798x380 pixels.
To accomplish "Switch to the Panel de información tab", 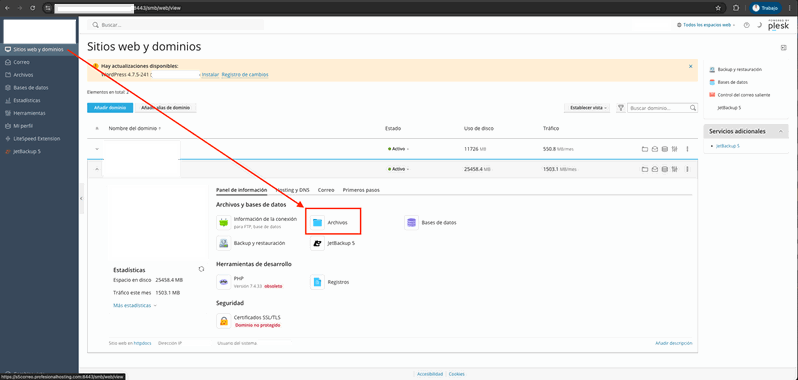I will coord(242,190).
